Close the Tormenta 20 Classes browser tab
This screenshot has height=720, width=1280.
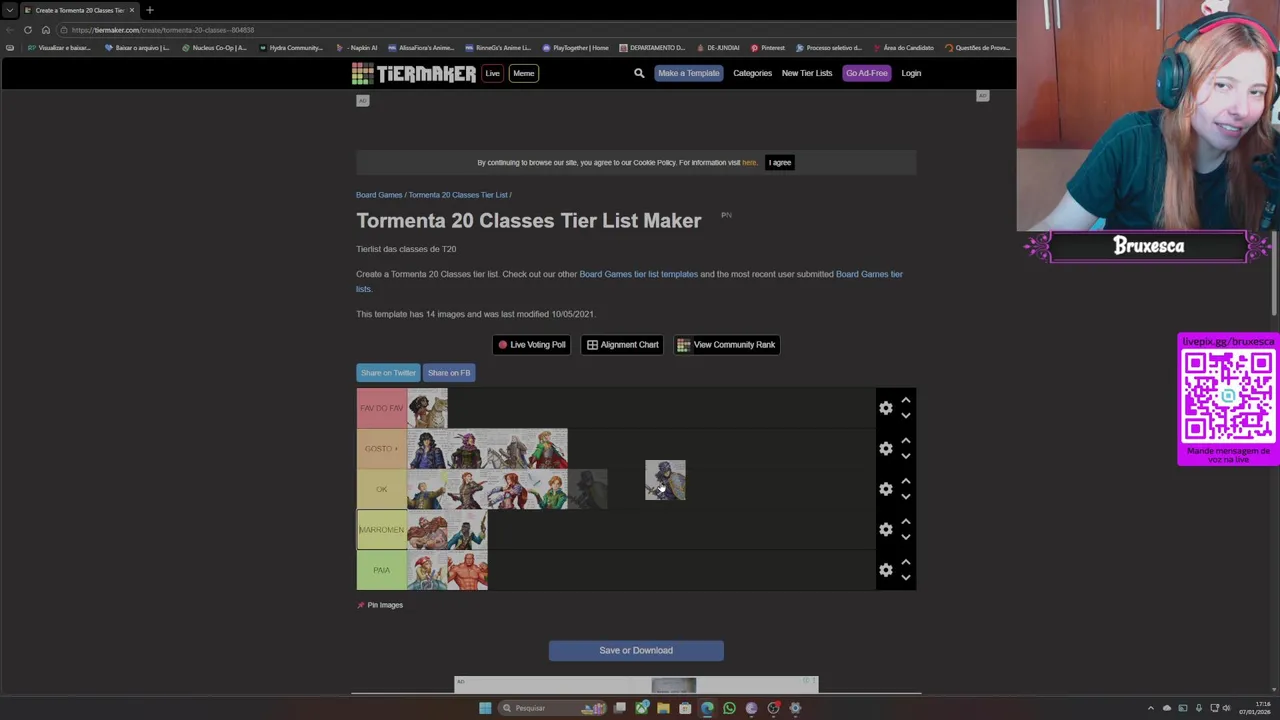[x=131, y=10]
